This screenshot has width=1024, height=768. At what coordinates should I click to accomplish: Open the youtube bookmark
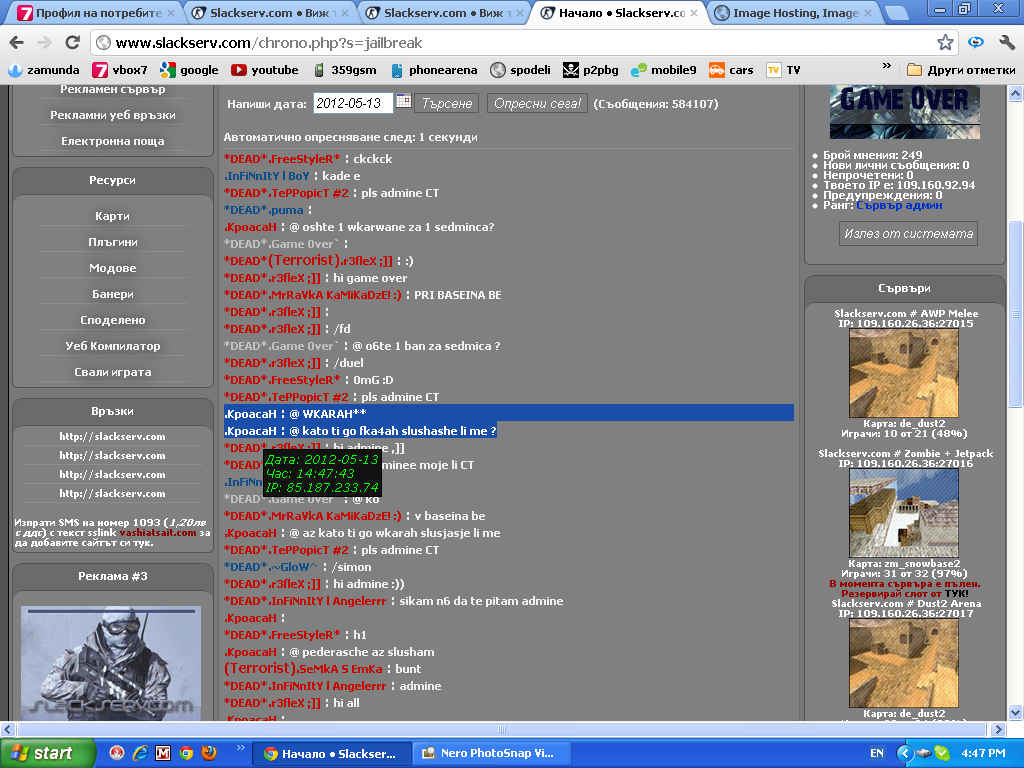(264, 70)
